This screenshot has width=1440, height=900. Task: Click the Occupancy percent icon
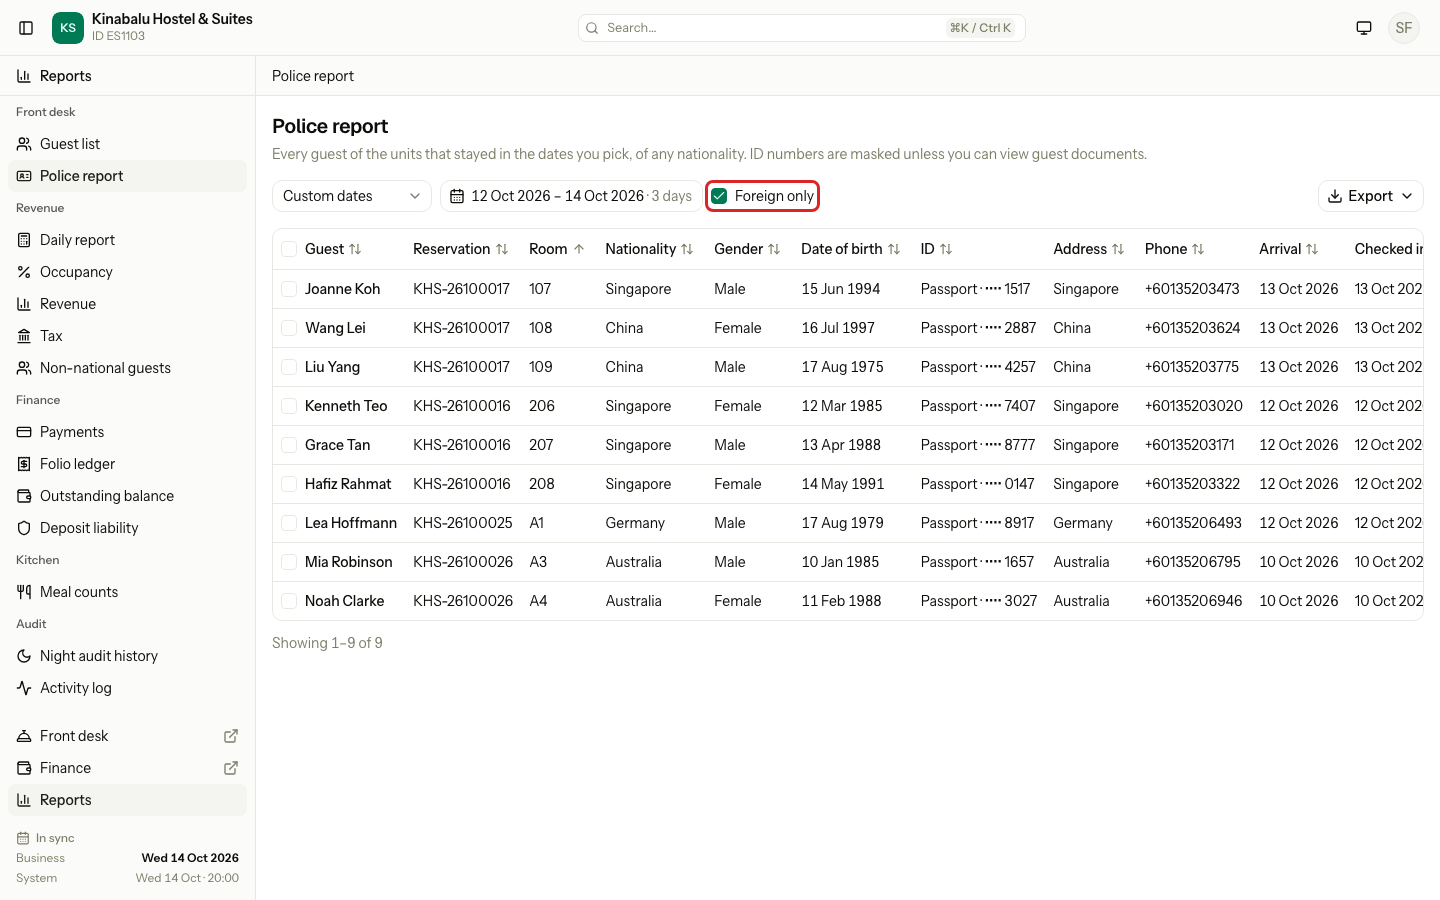pos(24,272)
